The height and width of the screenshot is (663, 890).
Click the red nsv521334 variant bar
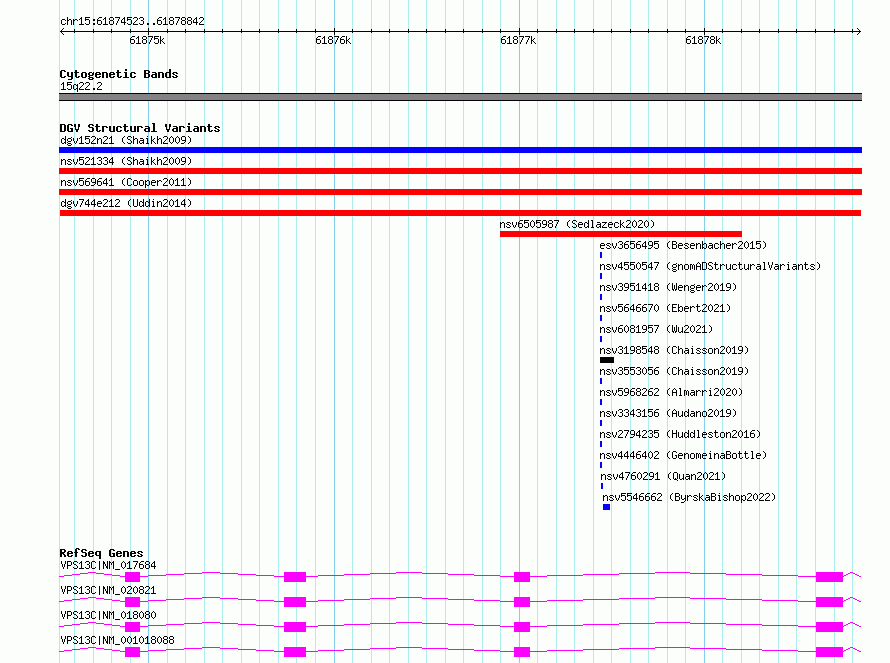[x=460, y=171]
